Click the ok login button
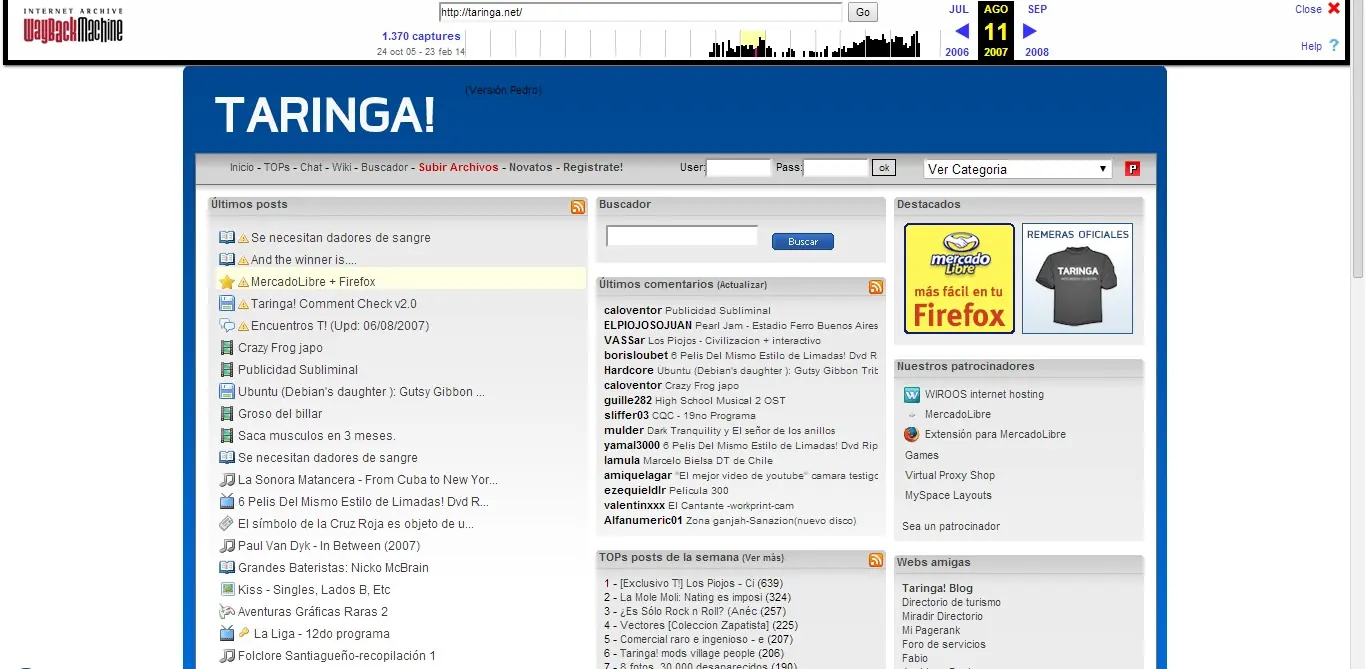 (884, 168)
